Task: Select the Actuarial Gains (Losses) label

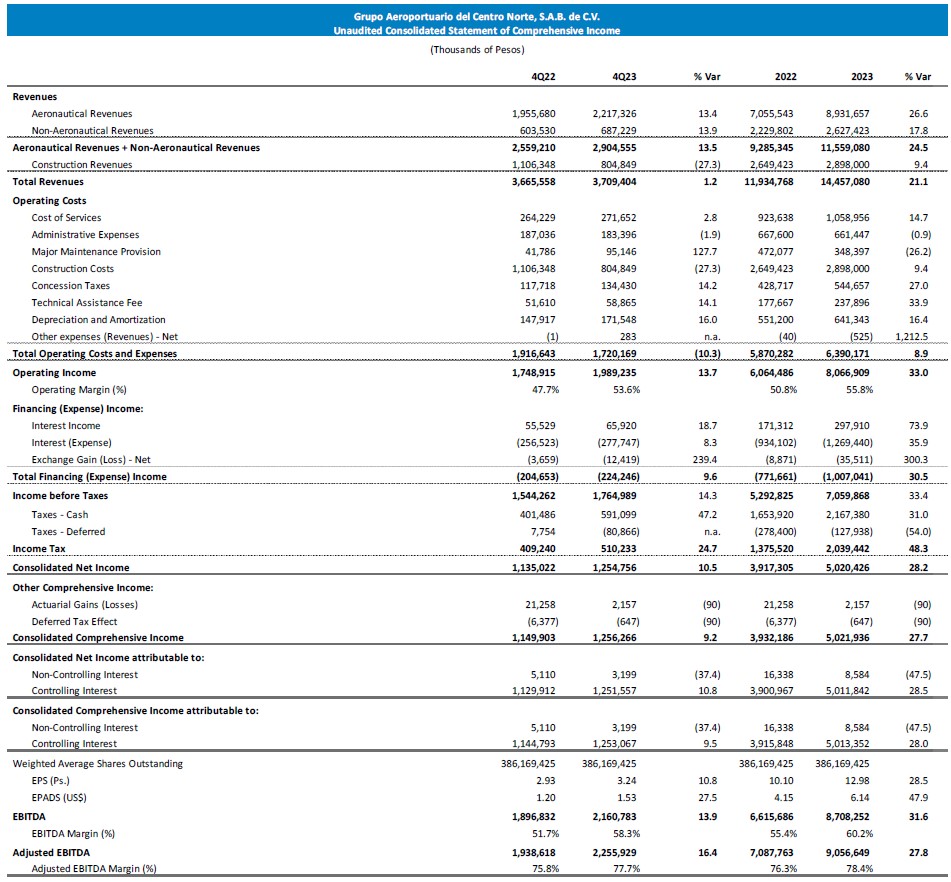Action: click(85, 604)
